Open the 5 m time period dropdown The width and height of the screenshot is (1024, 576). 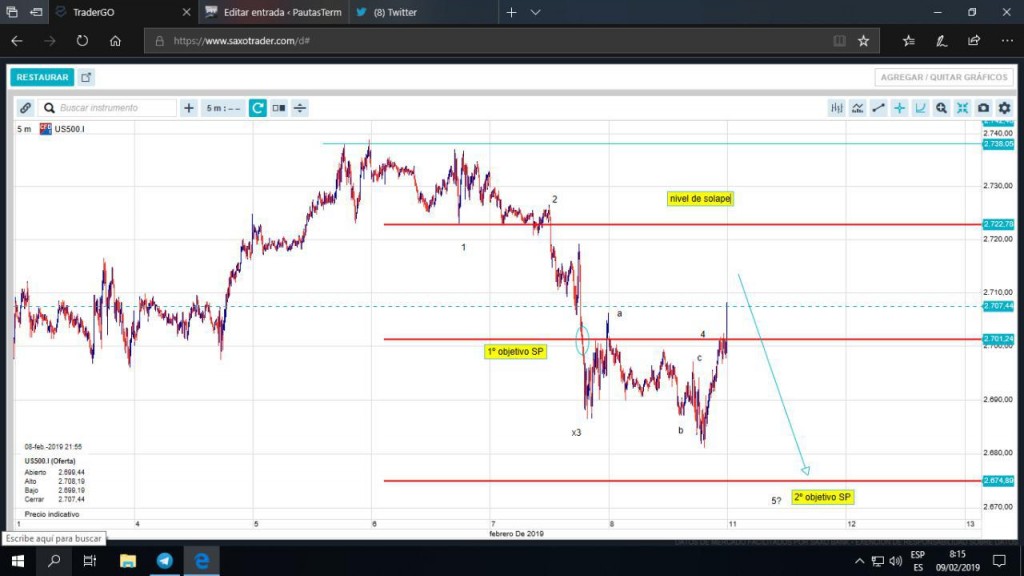point(223,108)
